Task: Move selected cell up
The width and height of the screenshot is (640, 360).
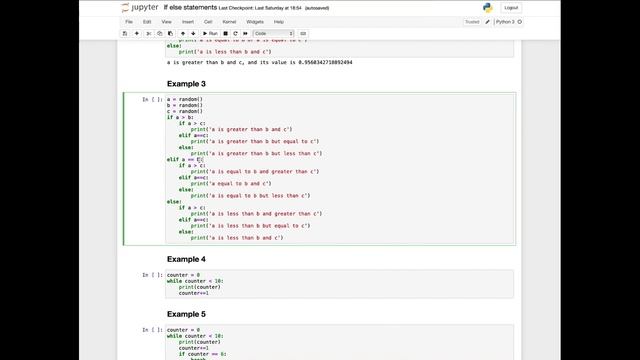Action: tap(183, 33)
